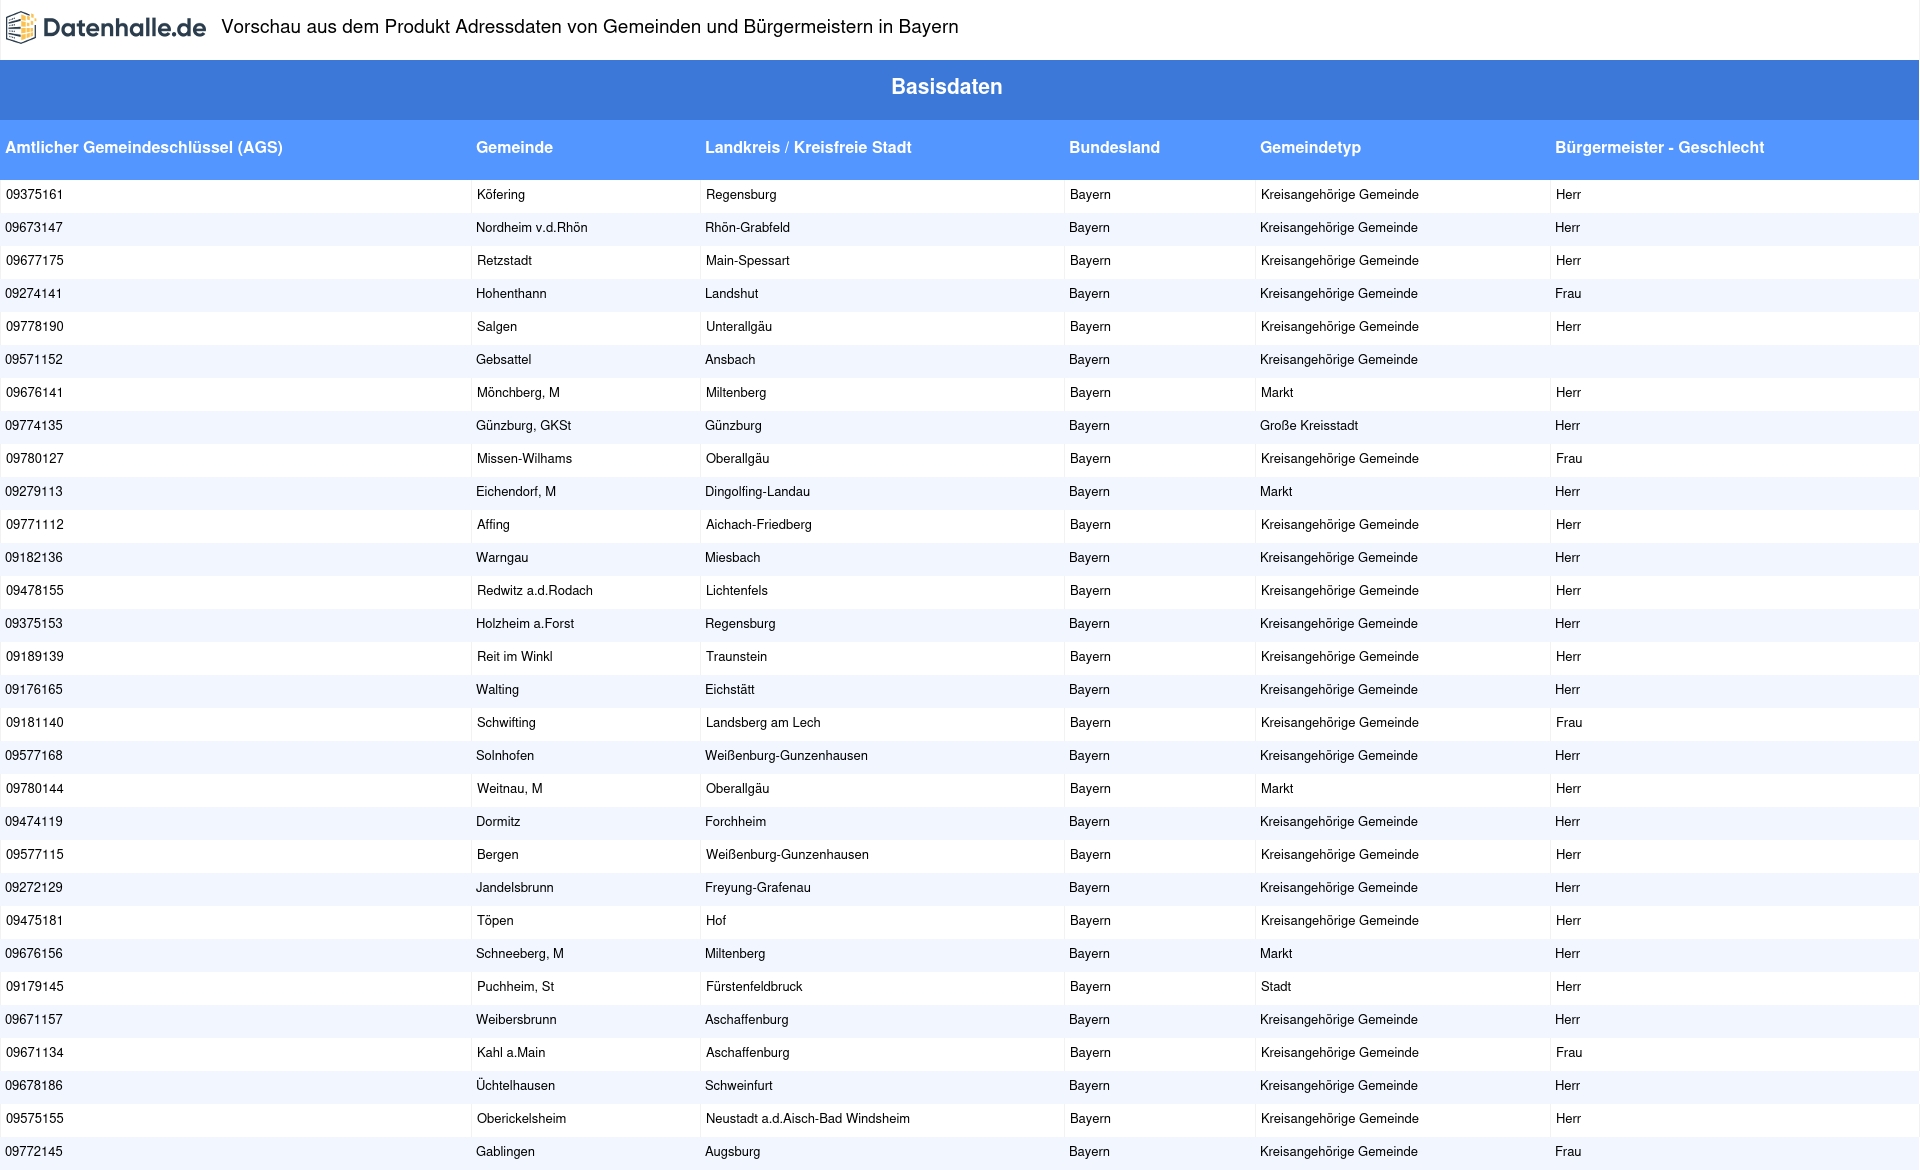Select the Große Kreisstadt cell

coord(1309,426)
